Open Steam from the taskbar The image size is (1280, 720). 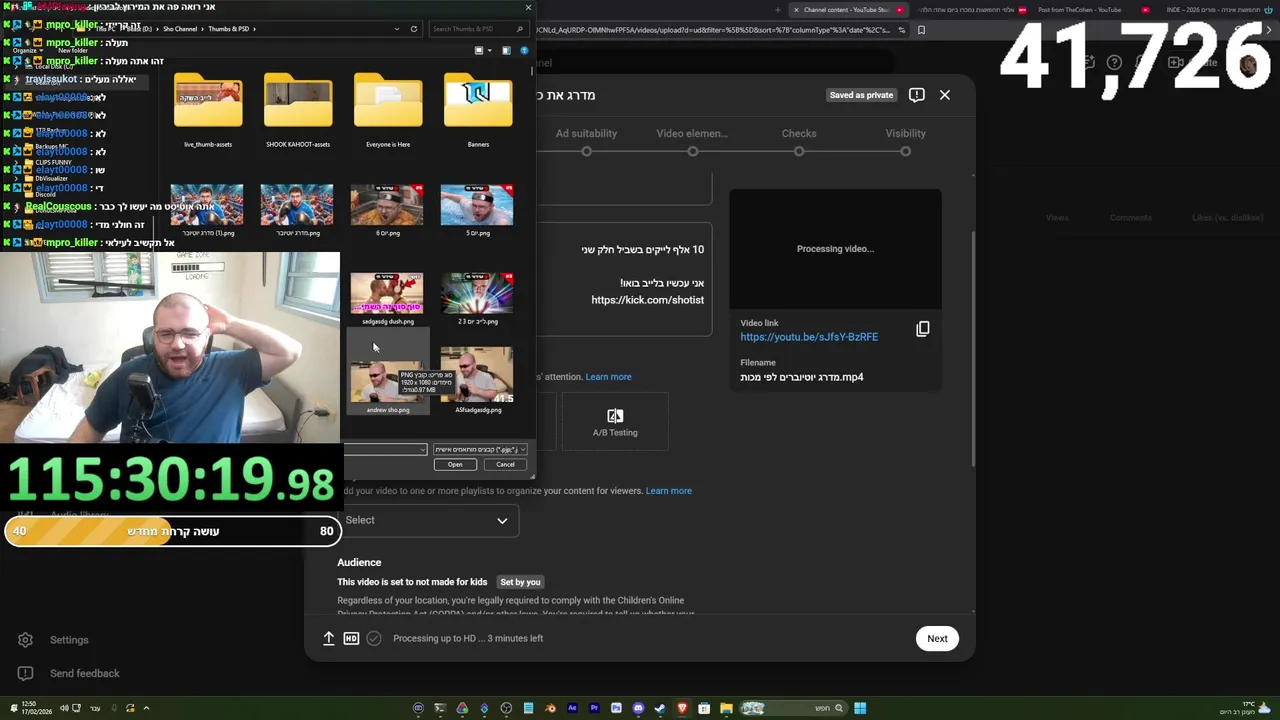pos(660,708)
